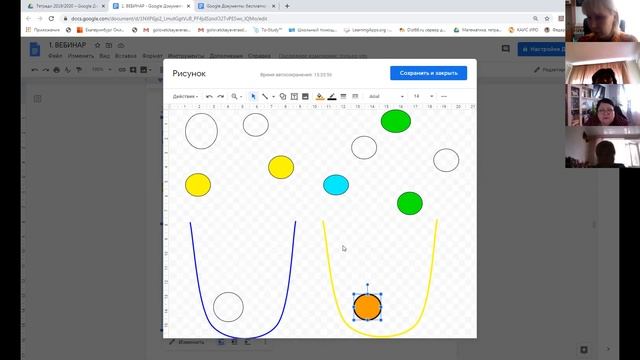Select the cyan circle
This screenshot has height=360, width=640.
tap(336, 185)
